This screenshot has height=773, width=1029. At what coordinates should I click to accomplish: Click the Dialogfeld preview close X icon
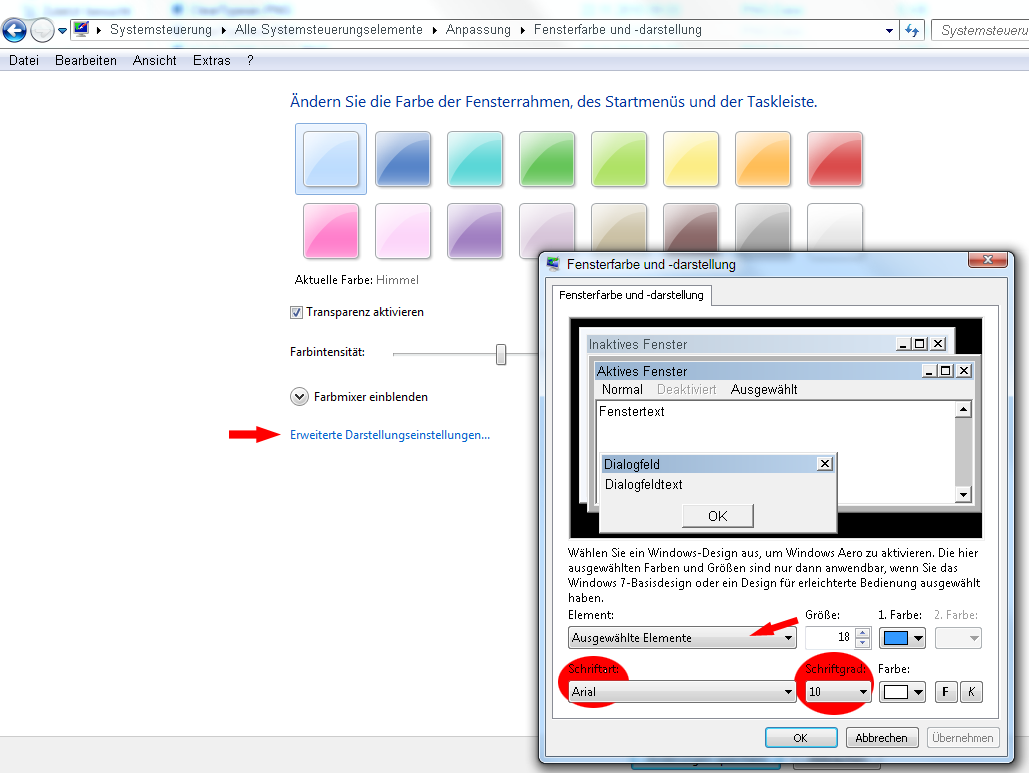point(825,464)
